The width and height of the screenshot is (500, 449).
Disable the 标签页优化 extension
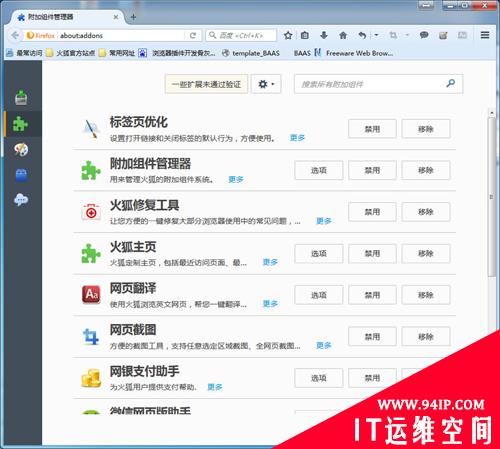372,129
